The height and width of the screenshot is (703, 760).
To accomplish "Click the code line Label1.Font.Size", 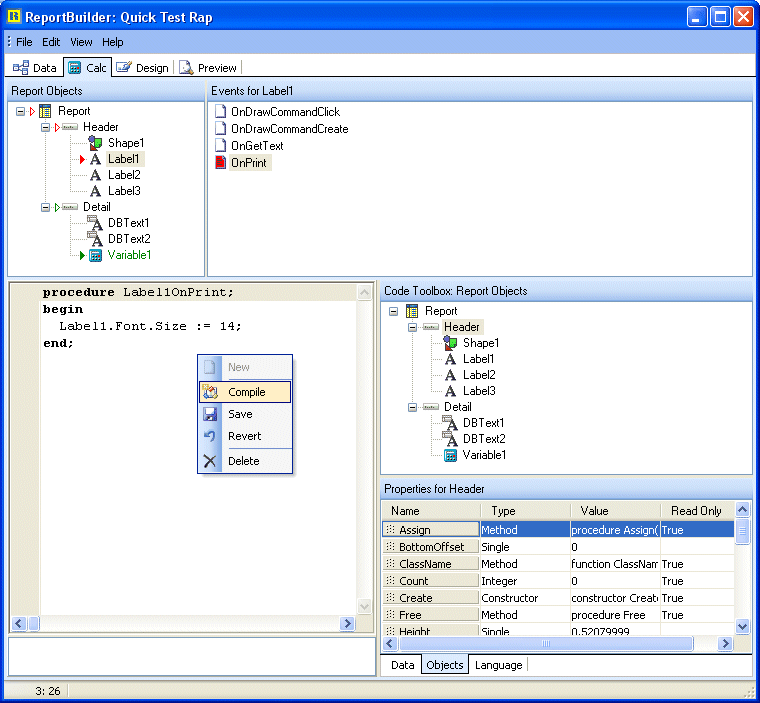I will (x=150, y=326).
